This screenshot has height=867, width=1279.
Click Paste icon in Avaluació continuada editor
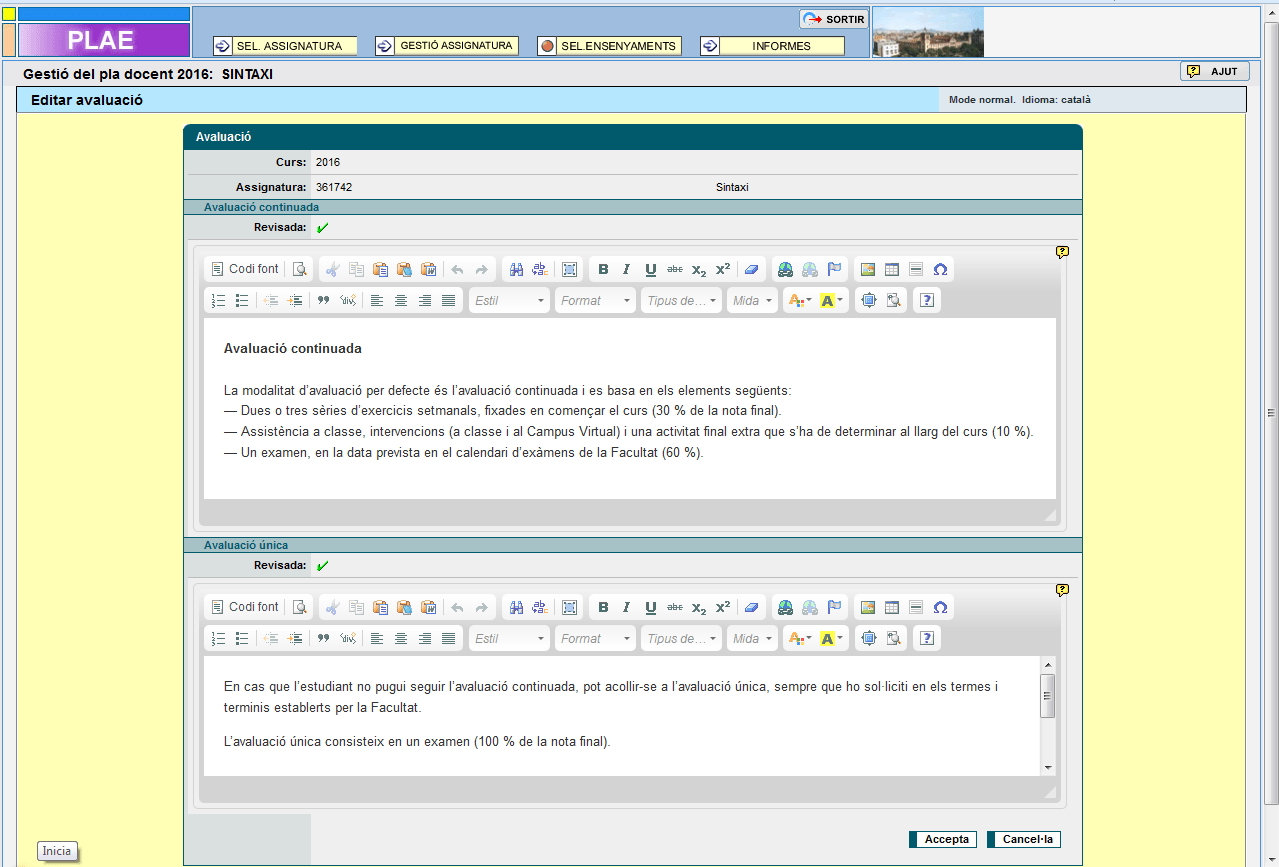pyautogui.click(x=380, y=269)
